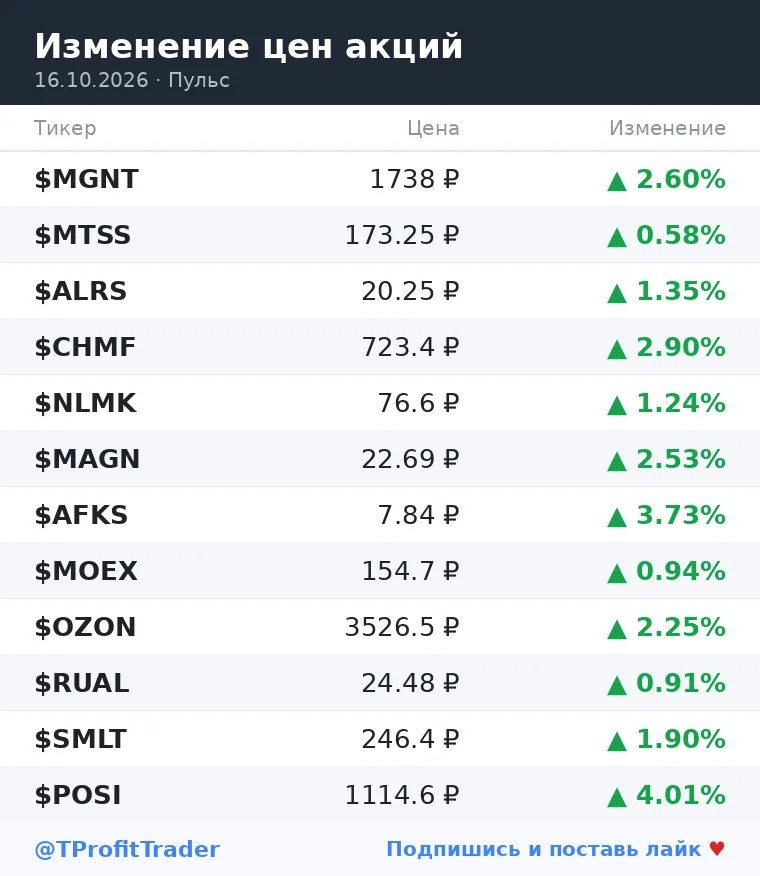This screenshot has height=876, width=760.
Task: Select the price 7.84 ₽
Action: (x=419, y=515)
